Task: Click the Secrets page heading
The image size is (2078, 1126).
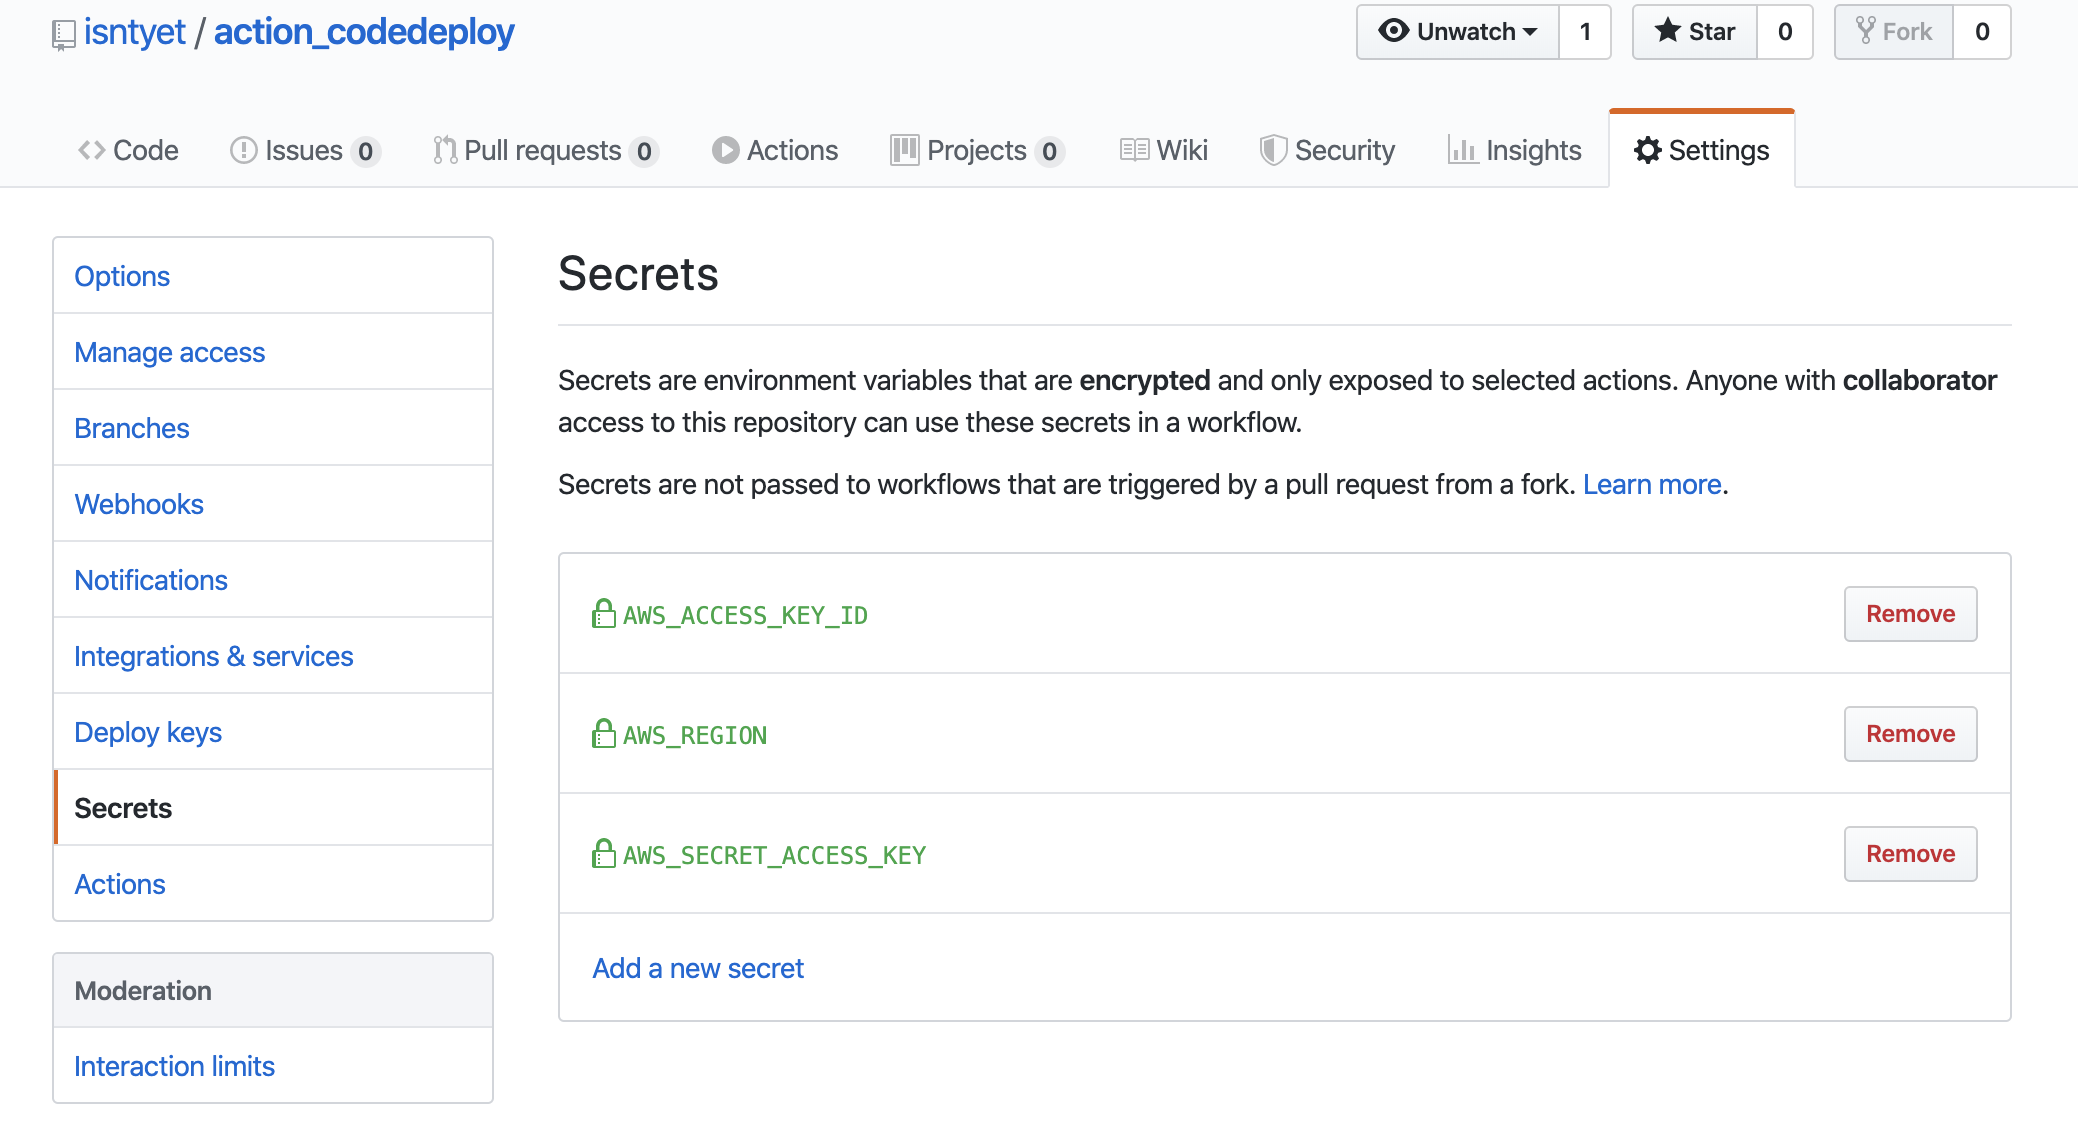Action: pos(638,274)
